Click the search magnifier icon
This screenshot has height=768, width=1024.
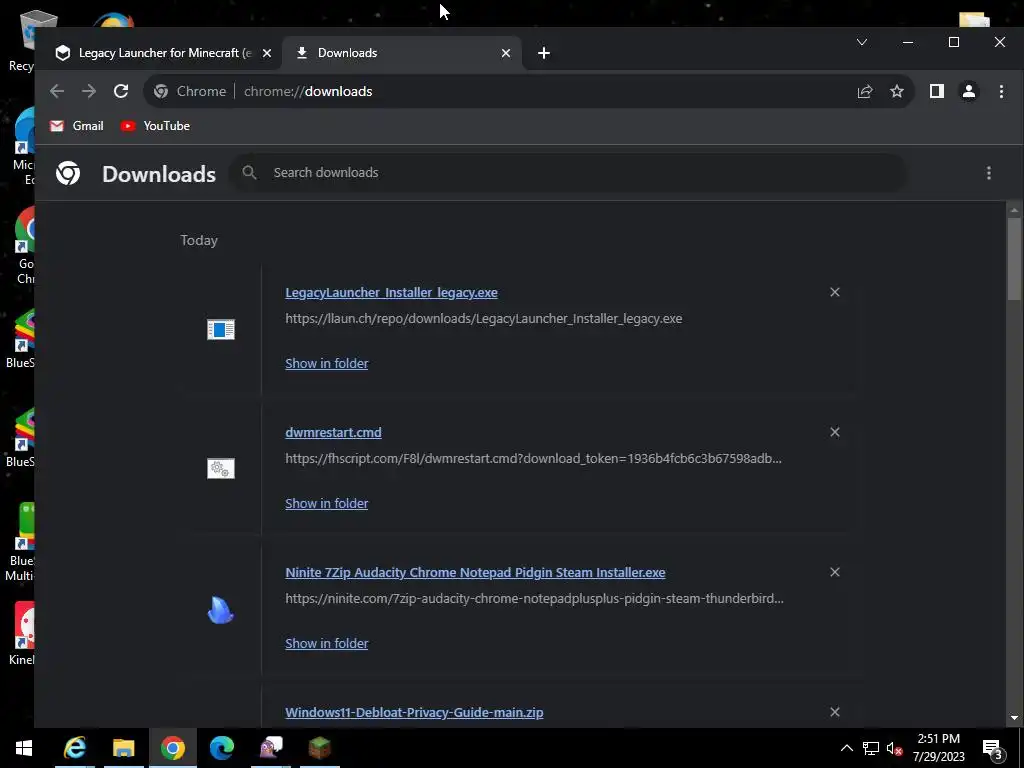click(249, 172)
